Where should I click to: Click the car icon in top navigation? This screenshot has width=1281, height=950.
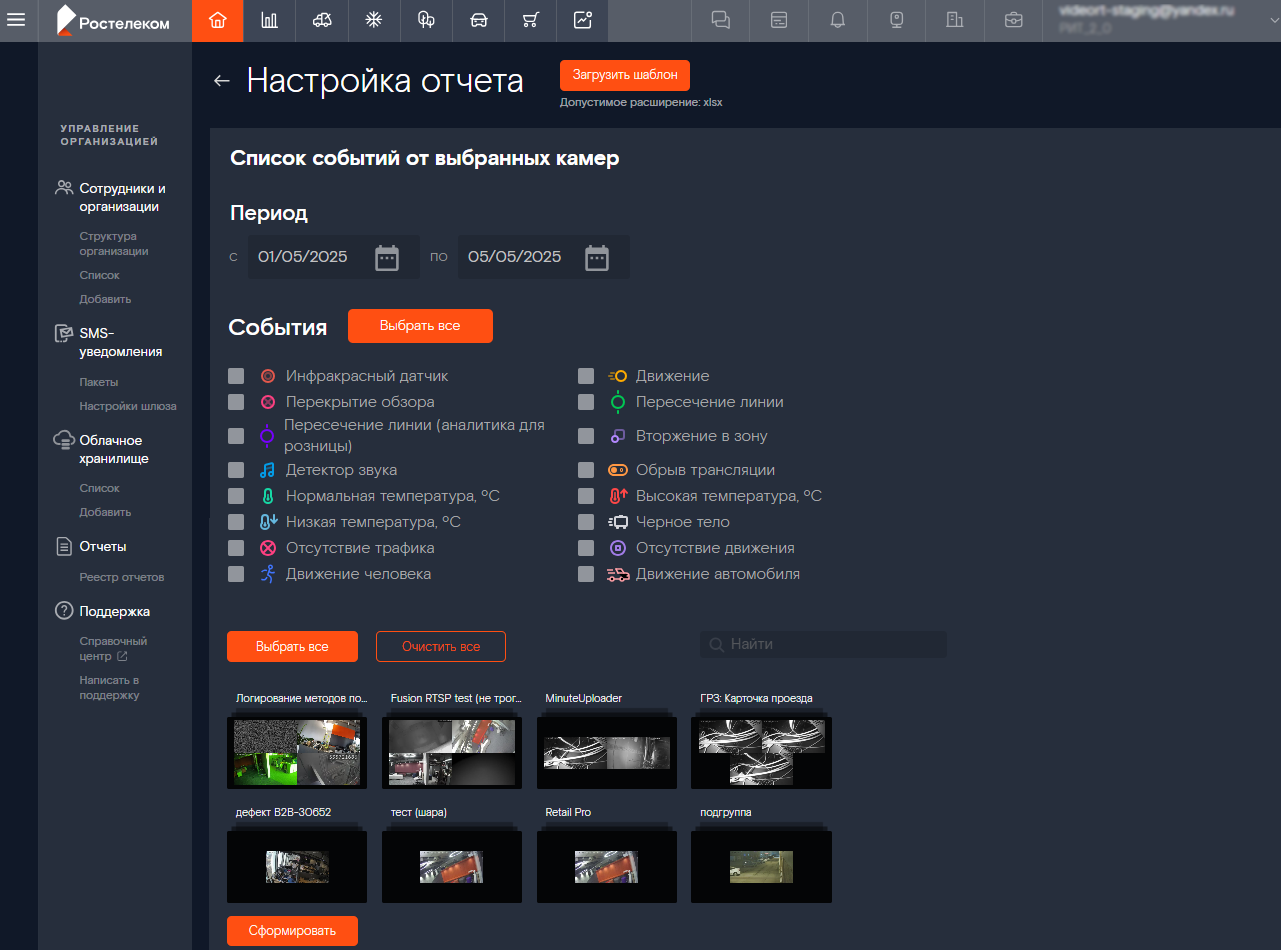pyautogui.click(x=479, y=20)
